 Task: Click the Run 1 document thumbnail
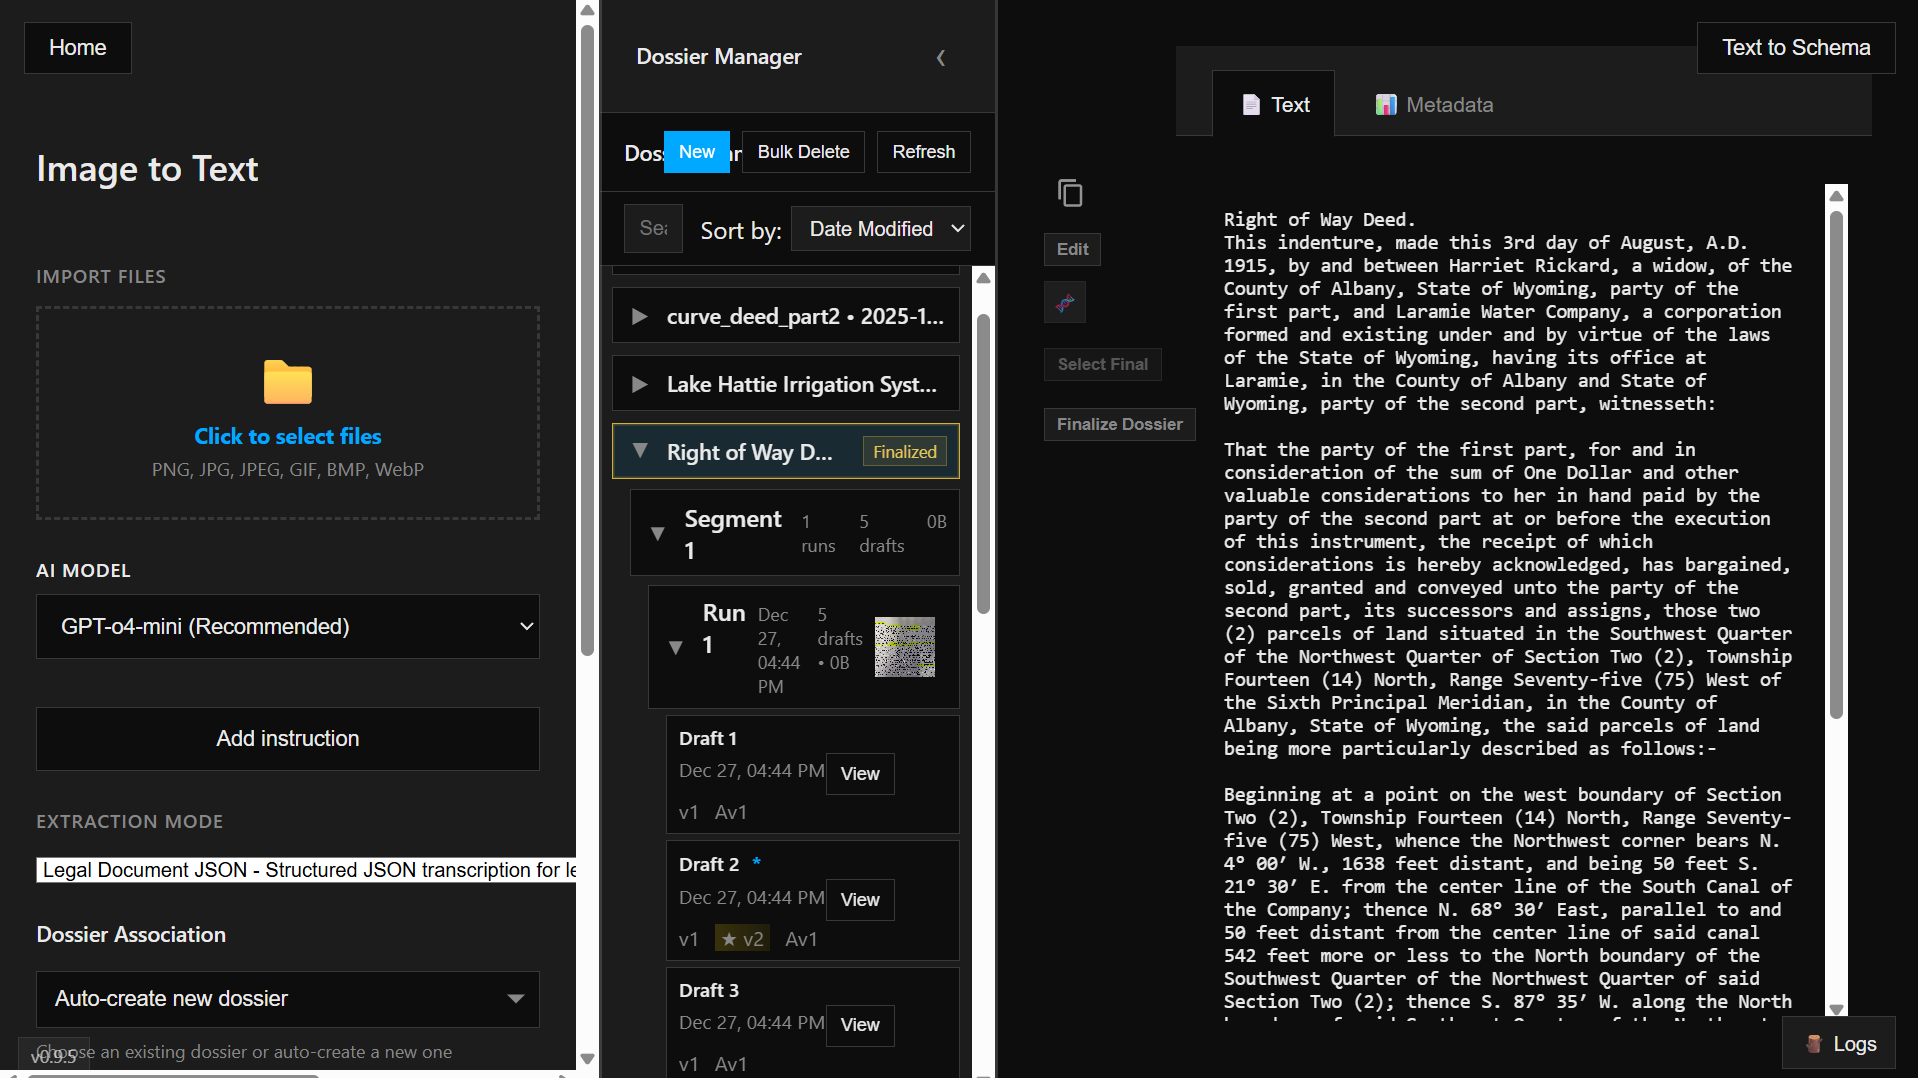click(x=905, y=647)
